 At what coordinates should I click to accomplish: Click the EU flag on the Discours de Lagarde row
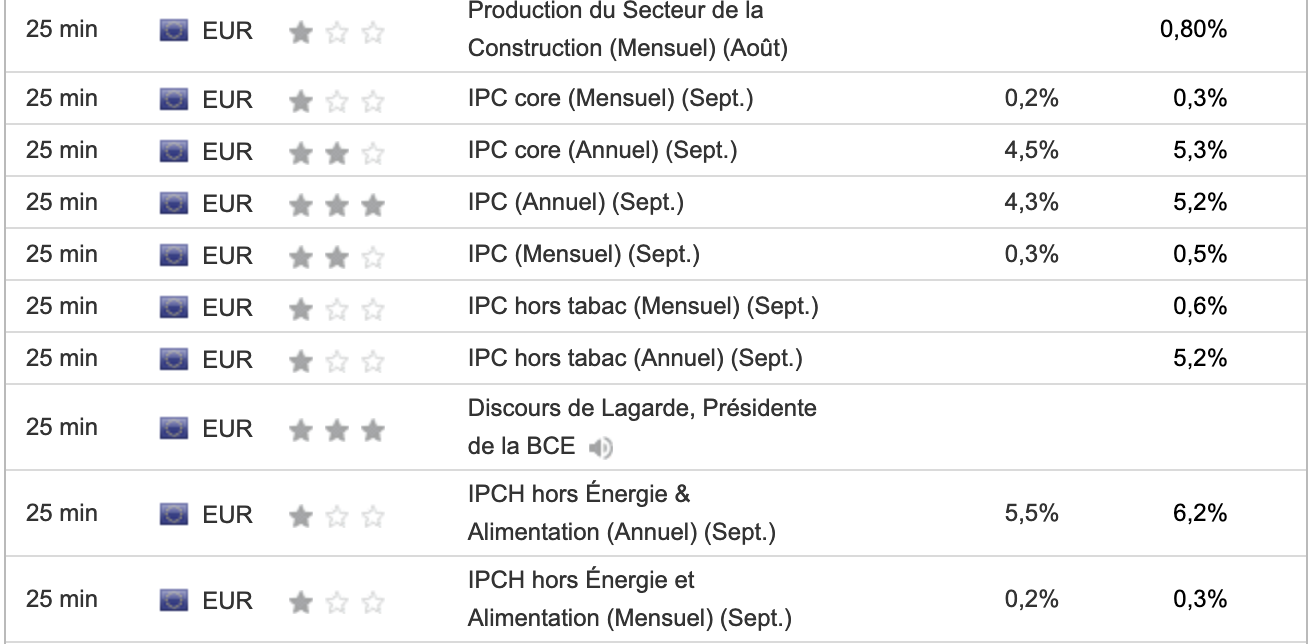click(174, 428)
